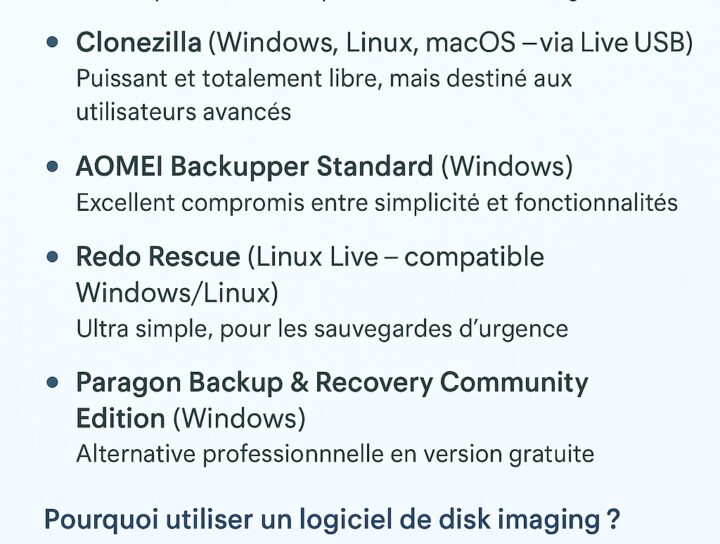The width and height of the screenshot is (720, 544).
Task: Select the AOMEI Backupper Standard heading
Action: click(x=254, y=166)
